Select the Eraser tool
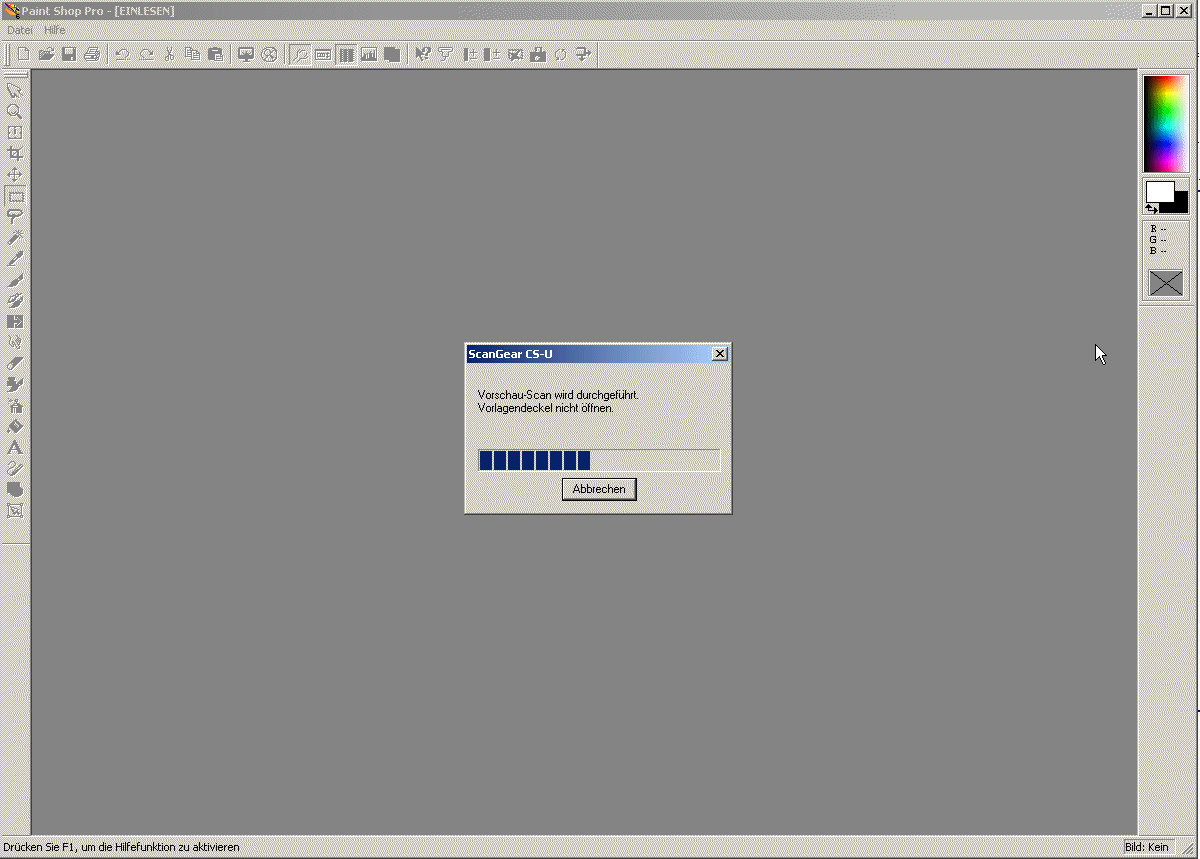1200x859 pixels. (x=15, y=364)
